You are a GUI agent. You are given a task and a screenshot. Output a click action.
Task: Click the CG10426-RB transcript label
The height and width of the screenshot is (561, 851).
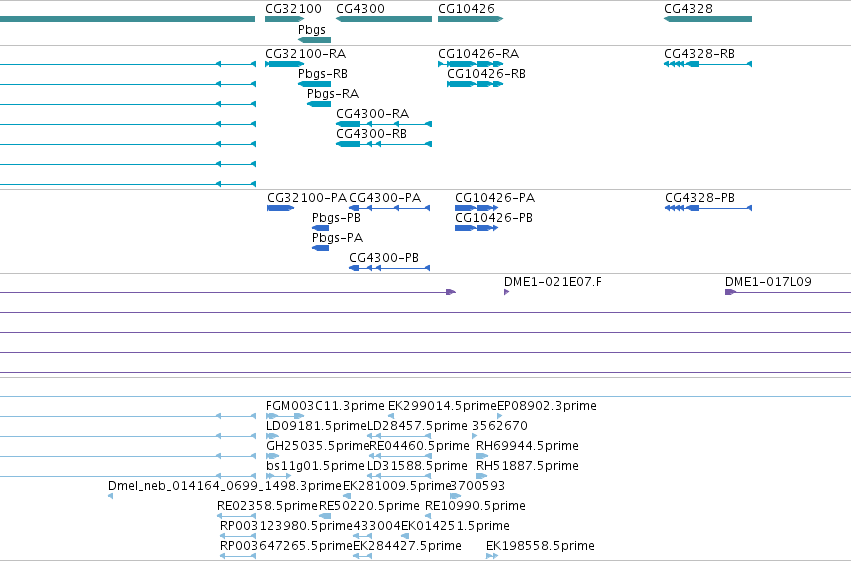click(x=486, y=74)
